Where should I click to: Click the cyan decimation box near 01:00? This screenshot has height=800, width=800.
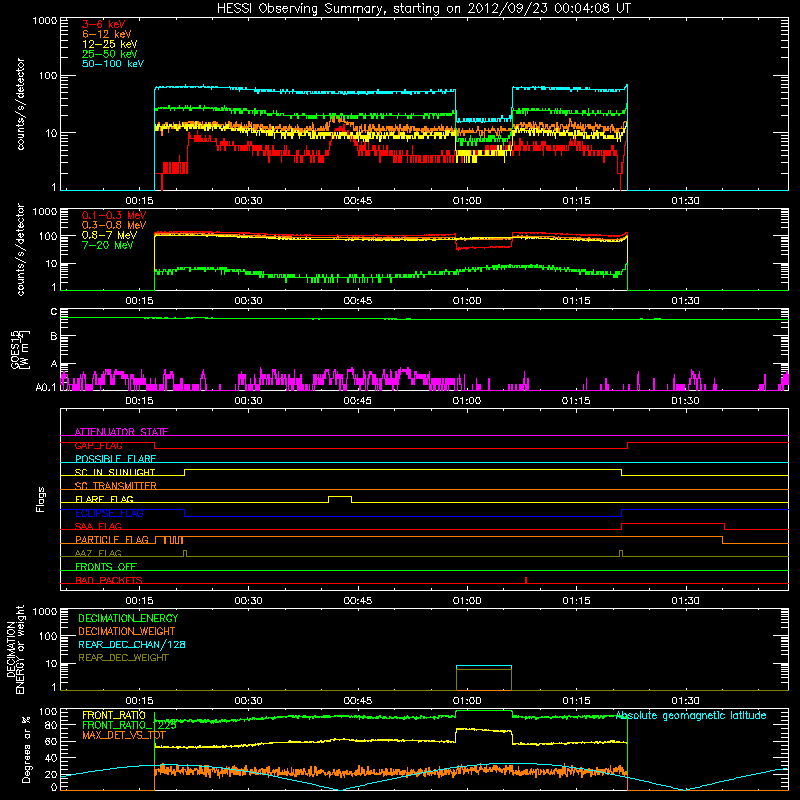(484, 678)
